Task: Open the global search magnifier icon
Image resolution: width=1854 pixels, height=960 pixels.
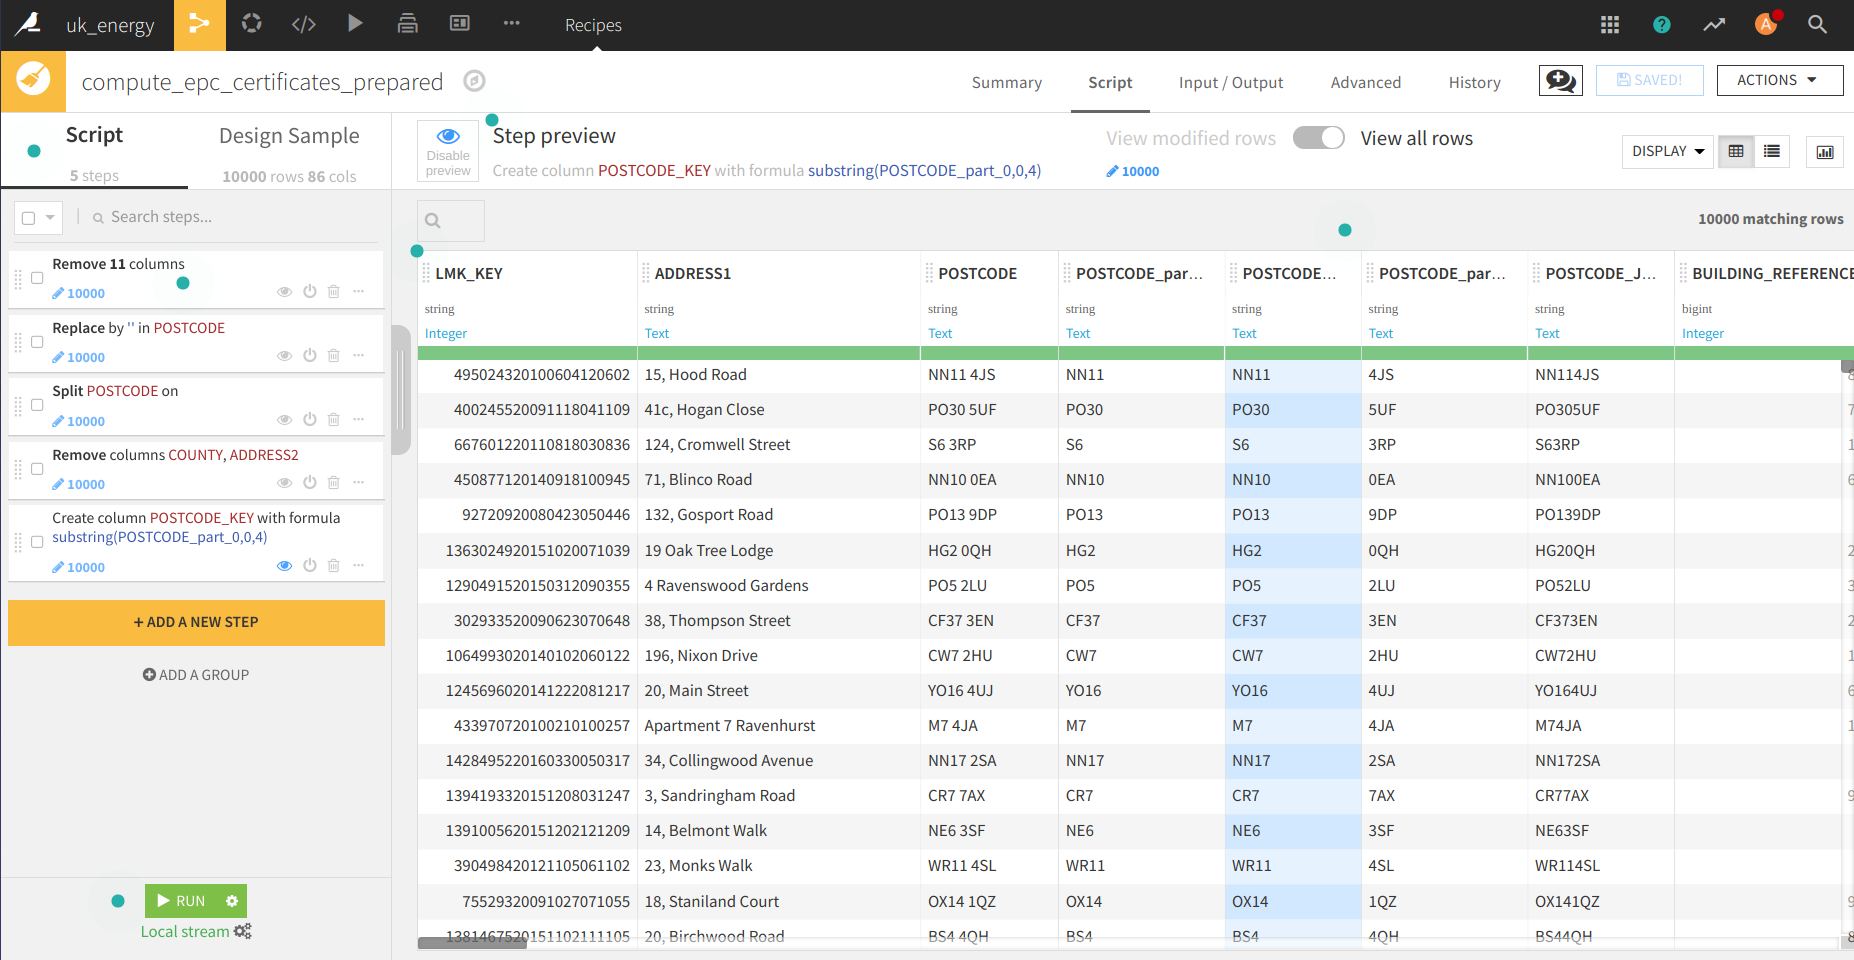Action: pyautogui.click(x=1817, y=25)
